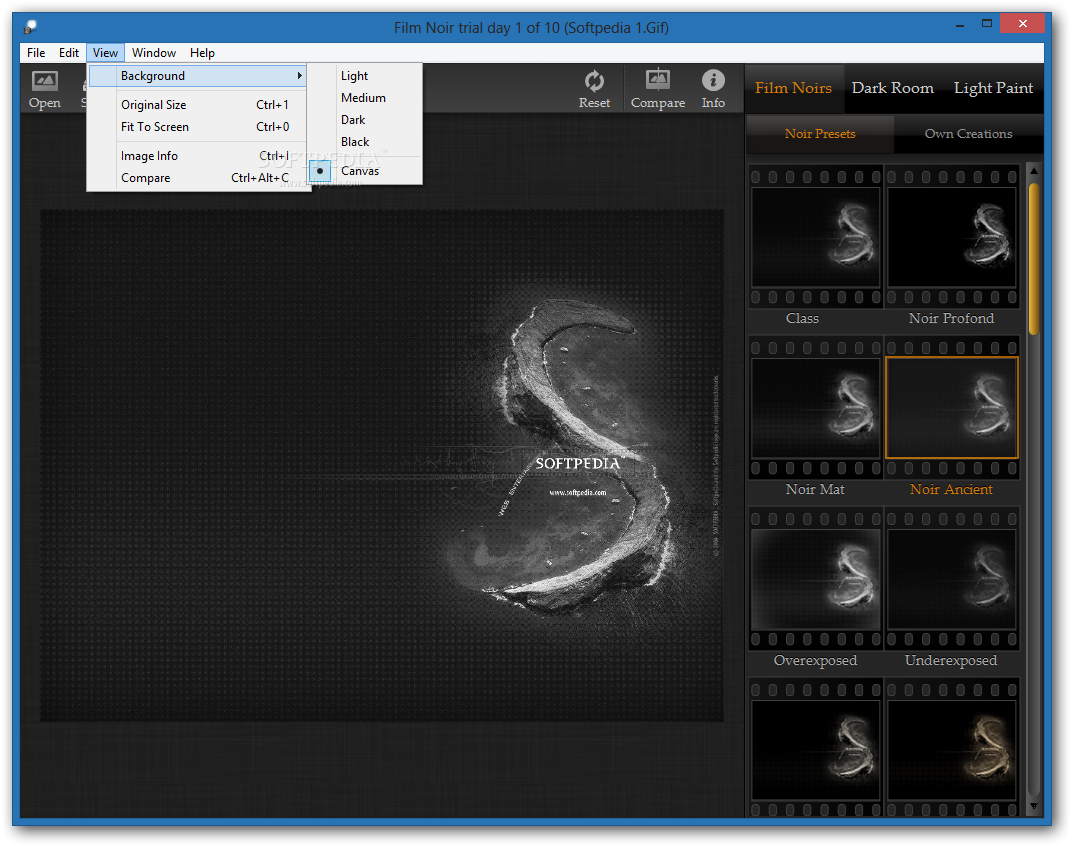1072x846 pixels.
Task: Select Original Size menu entry
Action: pos(199,105)
